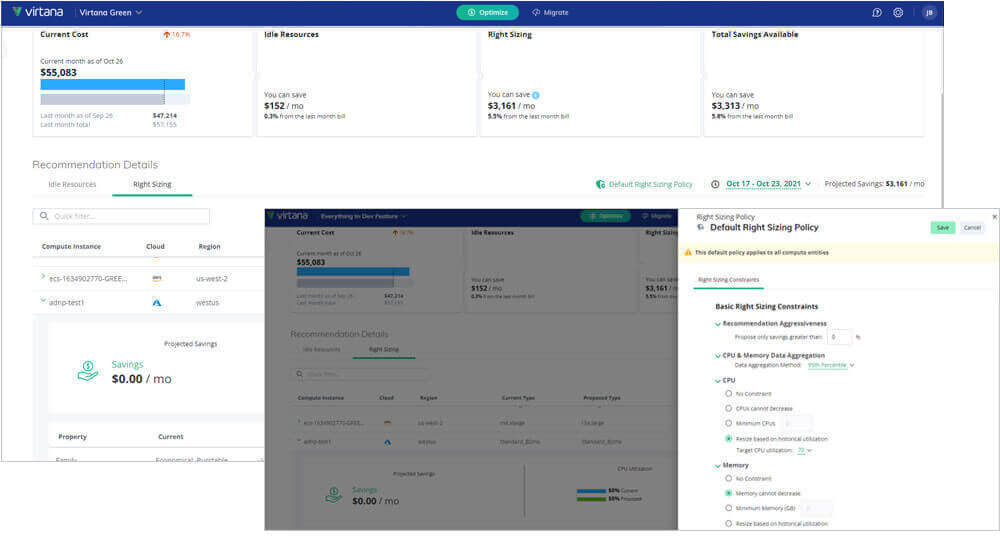Select CPU Resize based on historical utilization
The width and height of the screenshot is (1000, 559).
pyautogui.click(x=728, y=439)
